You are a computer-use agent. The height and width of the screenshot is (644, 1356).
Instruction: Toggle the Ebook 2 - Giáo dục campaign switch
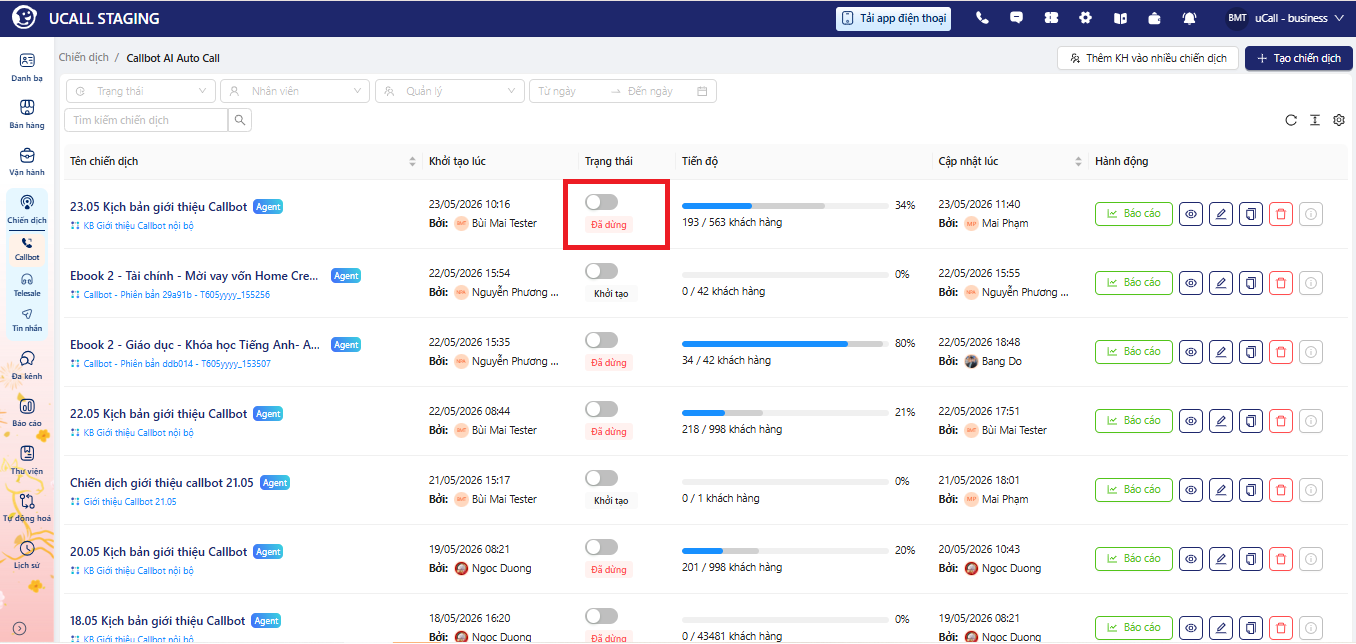(x=601, y=340)
